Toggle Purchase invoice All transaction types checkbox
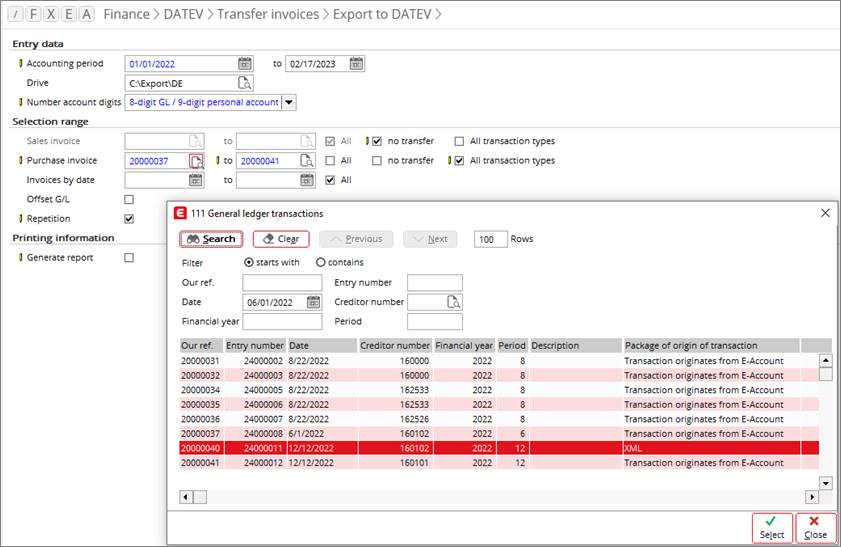Viewport: 841px width, 547px height. (459, 160)
